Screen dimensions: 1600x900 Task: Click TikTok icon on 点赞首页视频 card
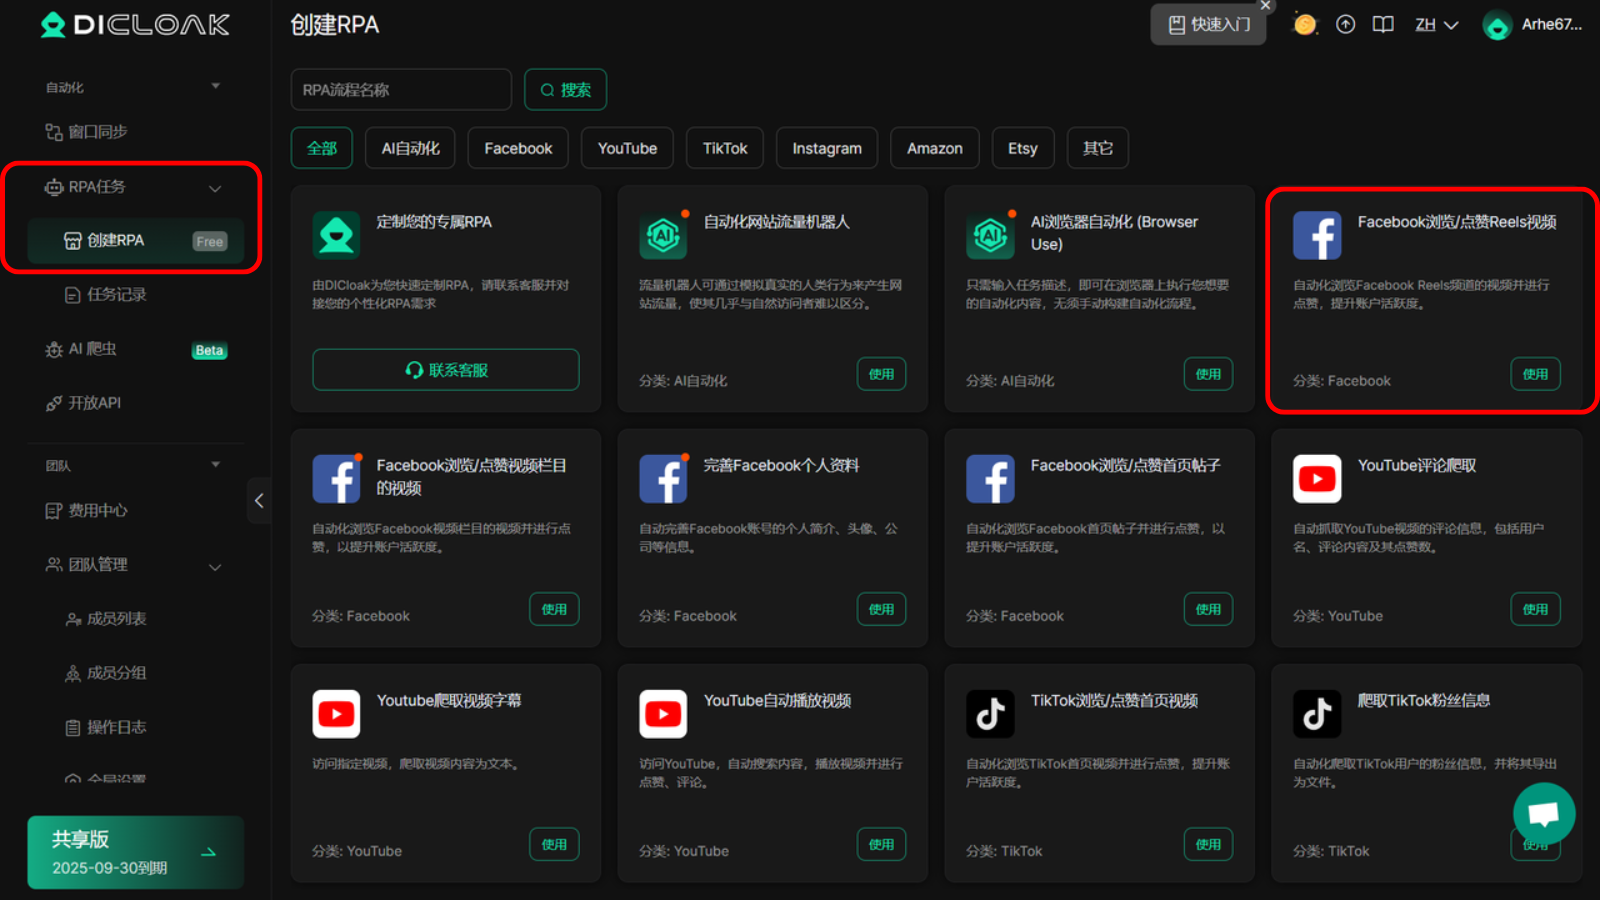(x=990, y=714)
